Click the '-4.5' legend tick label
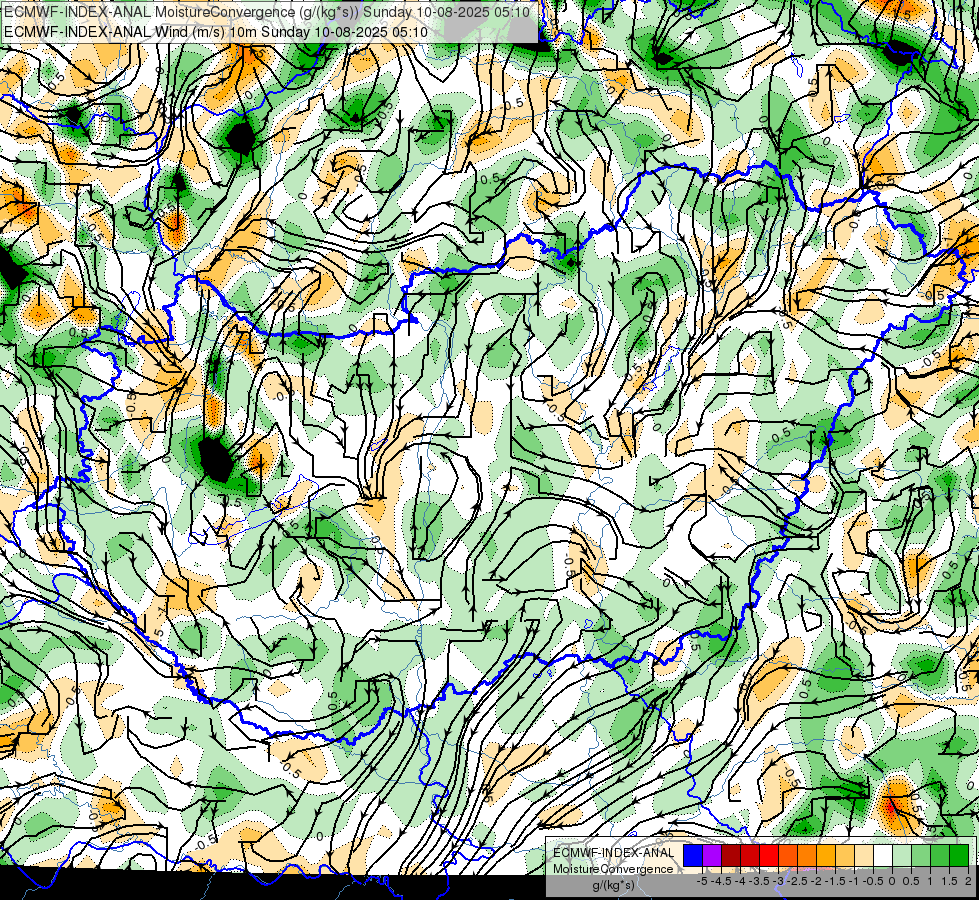Viewport: 979px width, 900px height. pyautogui.click(x=722, y=881)
